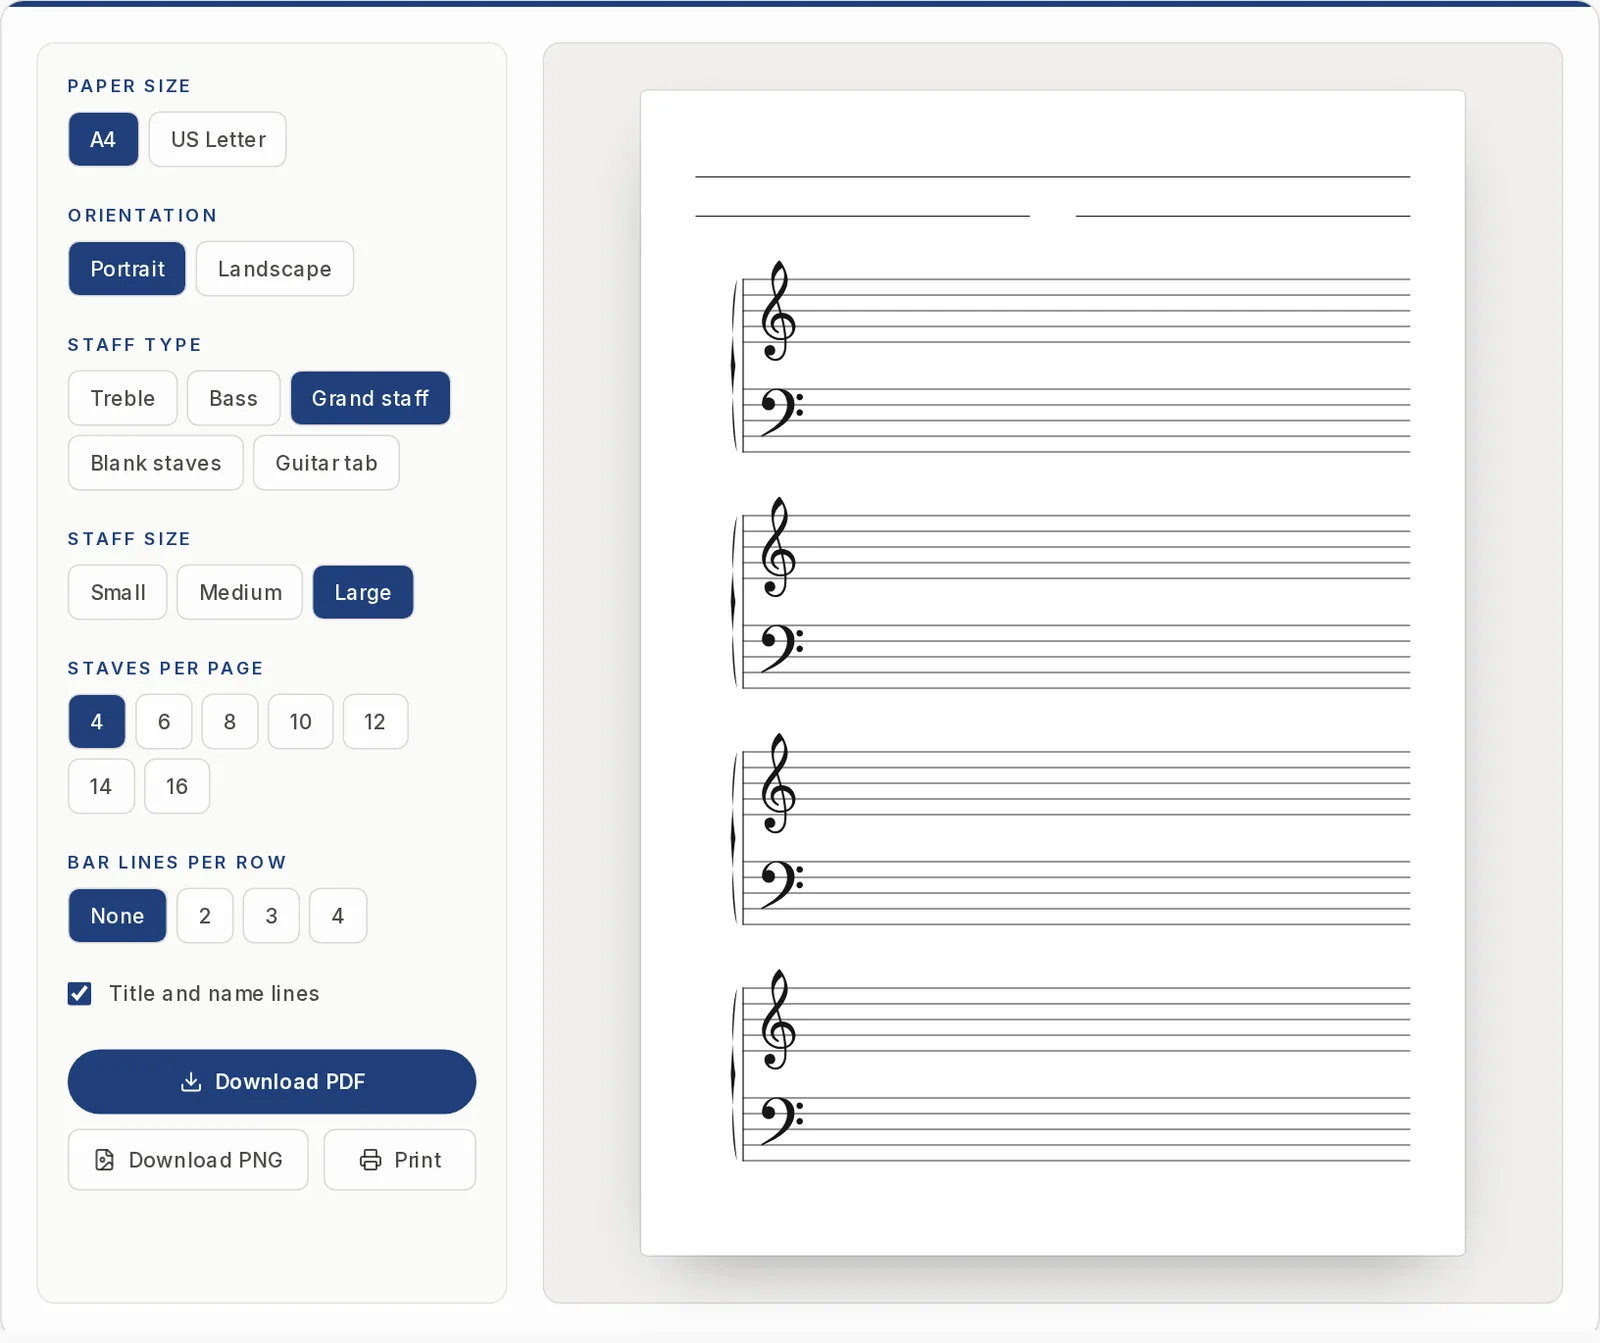Click the download icon on Download PDF
This screenshot has height=1343, width=1600.
190,1082
